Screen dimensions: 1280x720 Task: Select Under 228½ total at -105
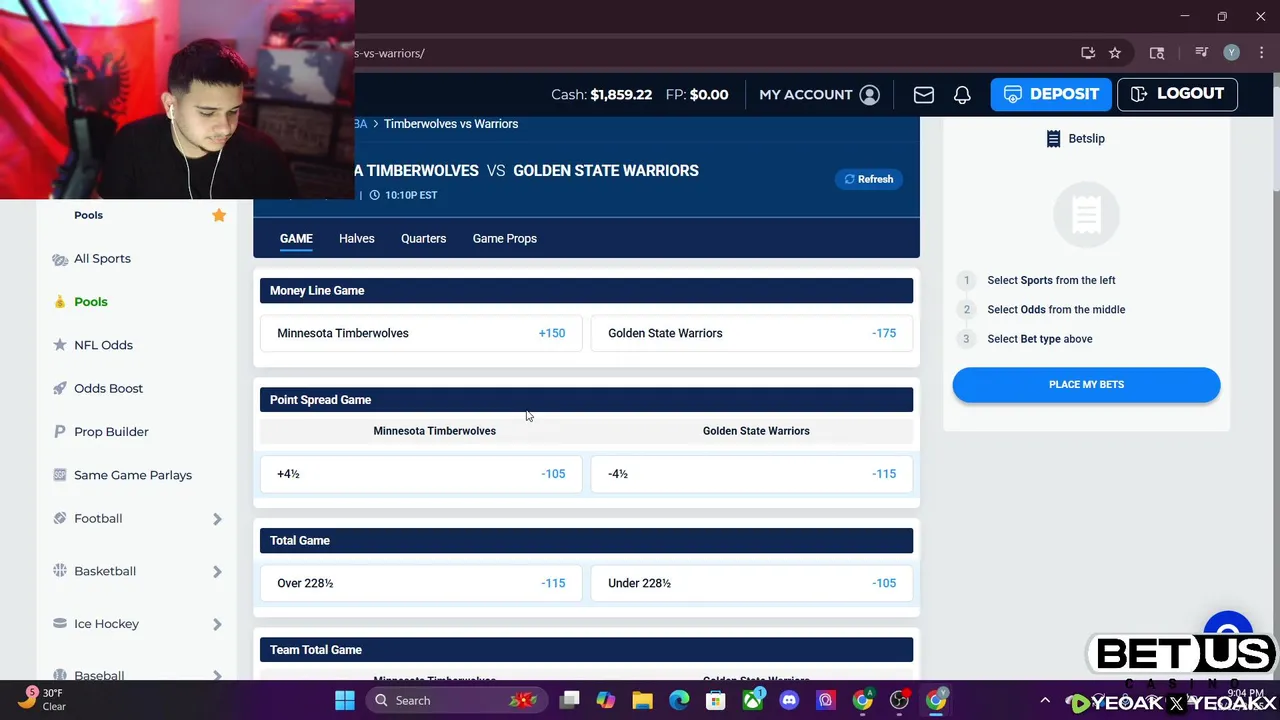pyautogui.click(x=751, y=583)
